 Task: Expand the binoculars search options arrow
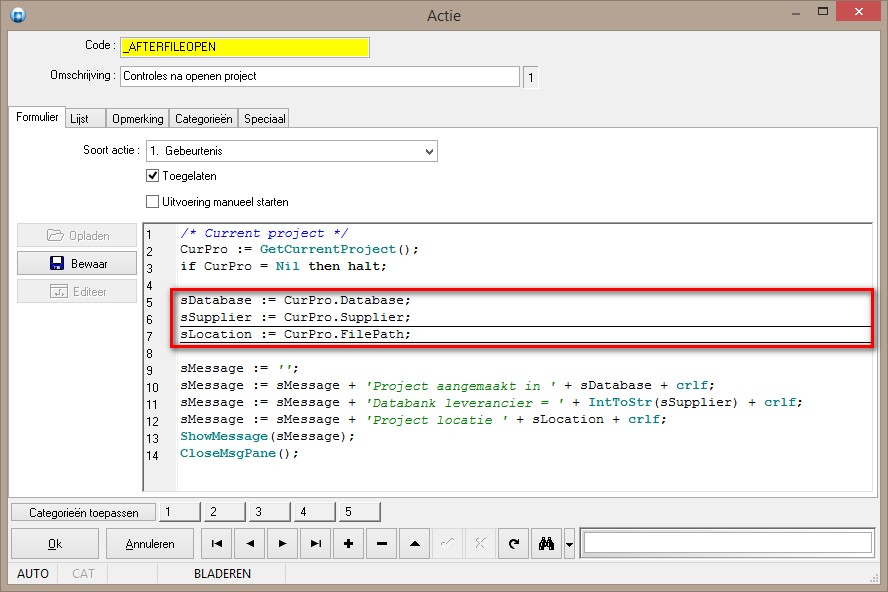(x=569, y=544)
